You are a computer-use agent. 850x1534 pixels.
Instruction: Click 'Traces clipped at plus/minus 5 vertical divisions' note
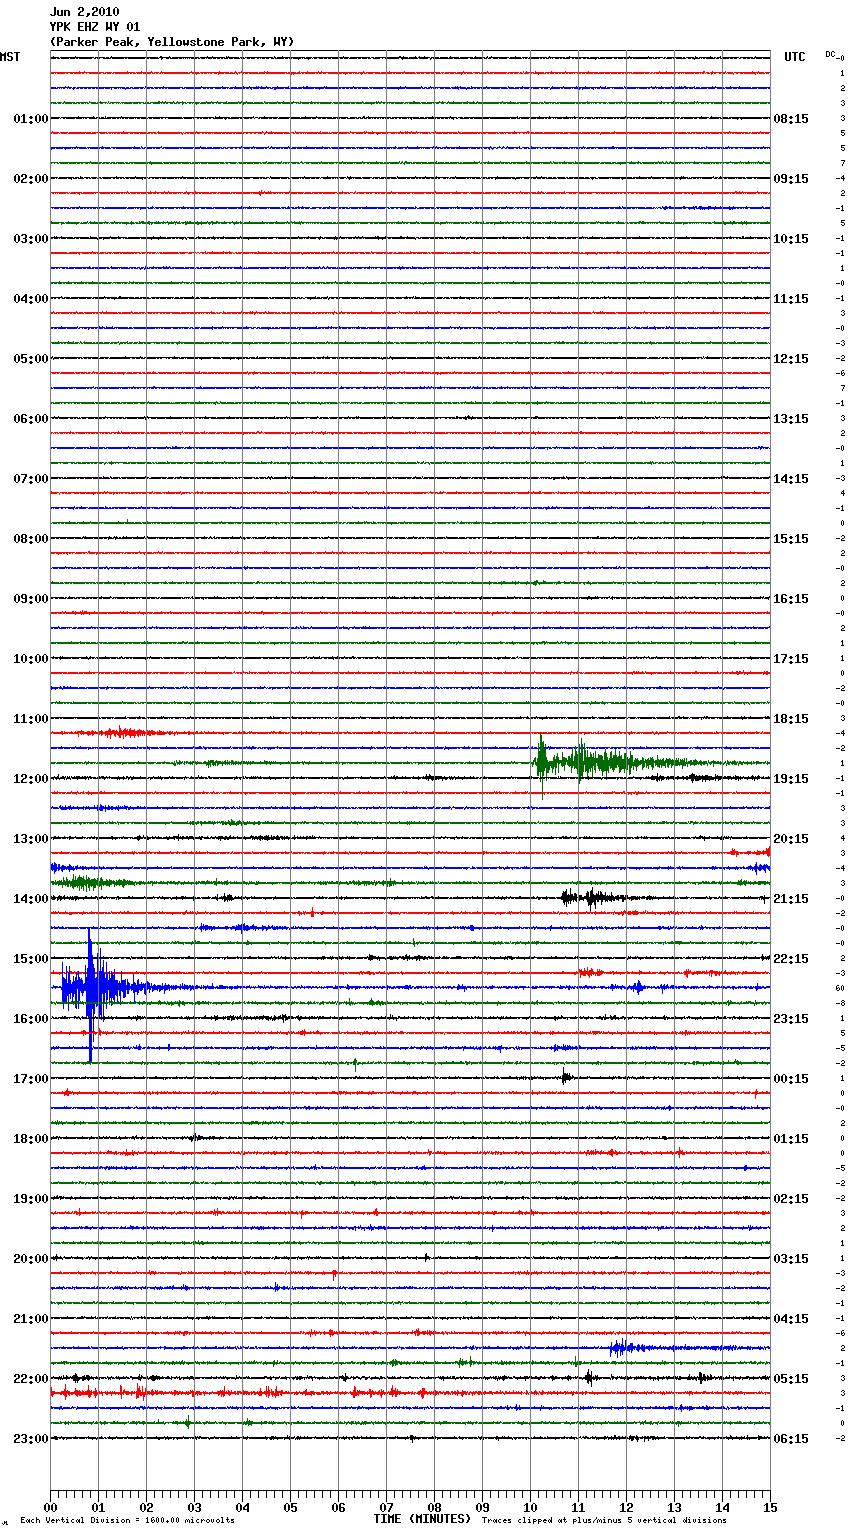point(604,1520)
